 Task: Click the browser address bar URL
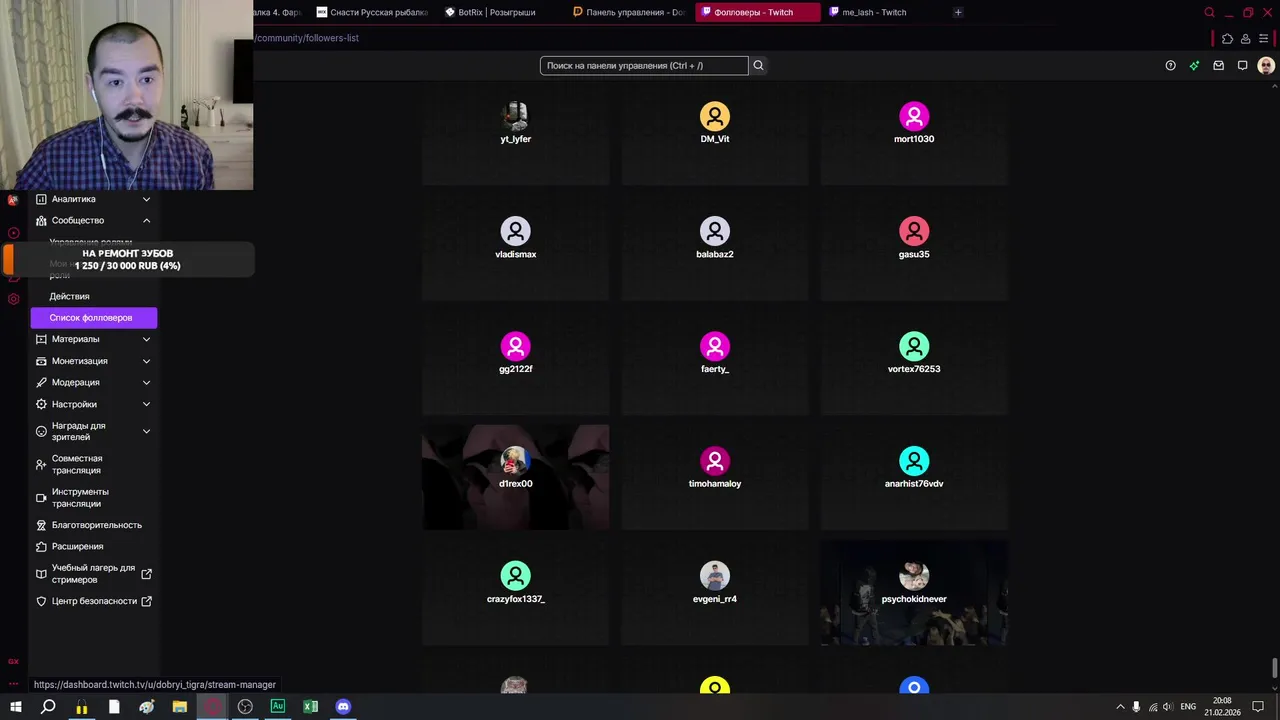[308, 38]
